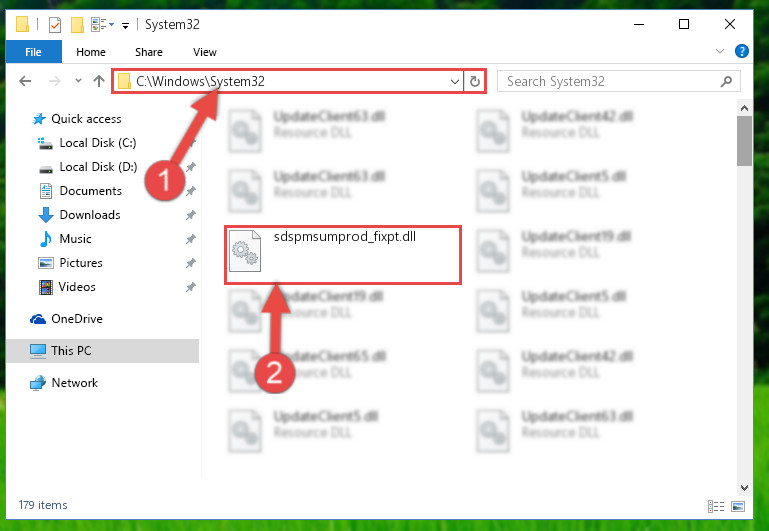Click the New folder quick-access icon
This screenshot has height=531, width=769.
coord(77,25)
